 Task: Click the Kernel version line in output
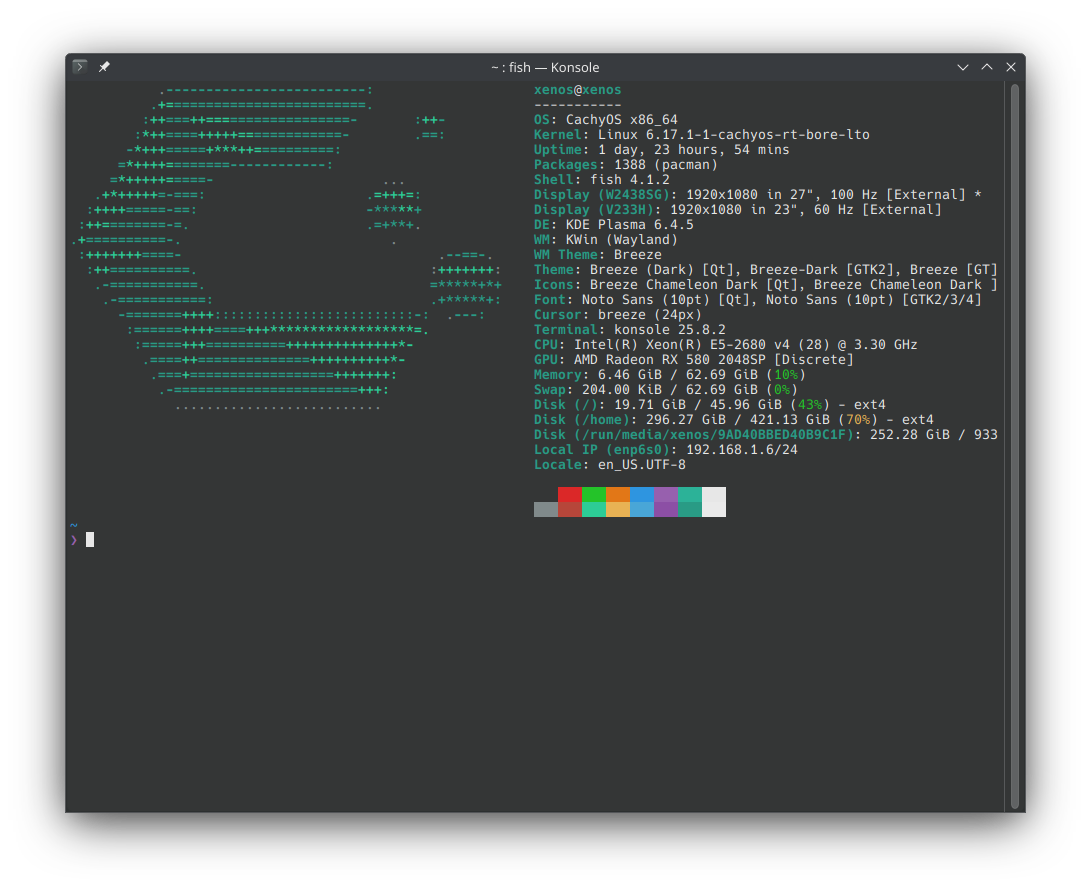point(701,135)
